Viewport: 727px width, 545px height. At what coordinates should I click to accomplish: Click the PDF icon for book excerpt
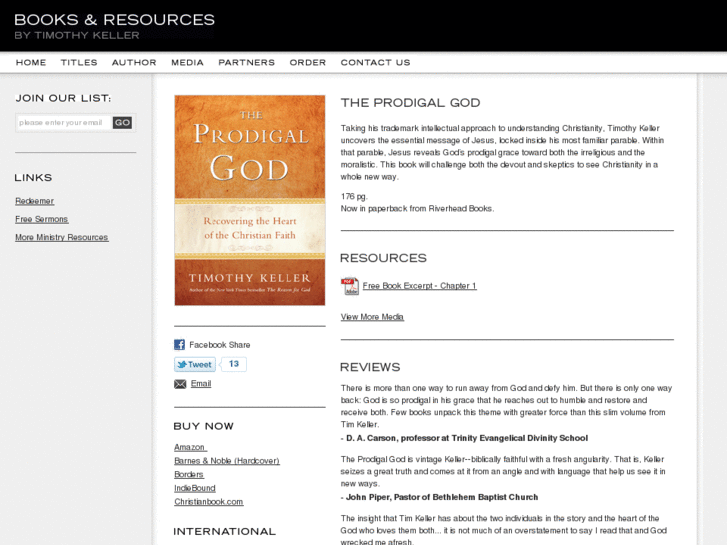pos(350,286)
